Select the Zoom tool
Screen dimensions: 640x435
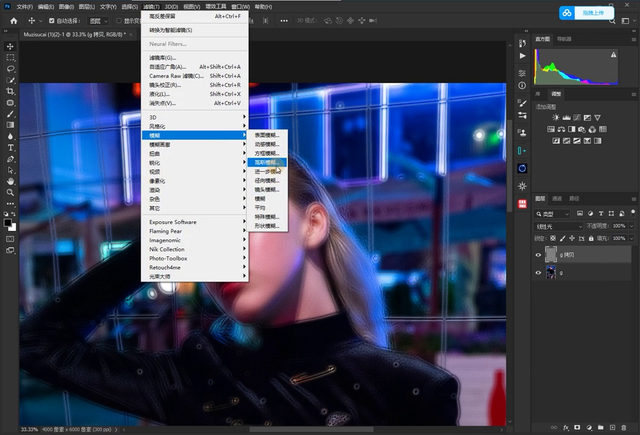(10, 192)
